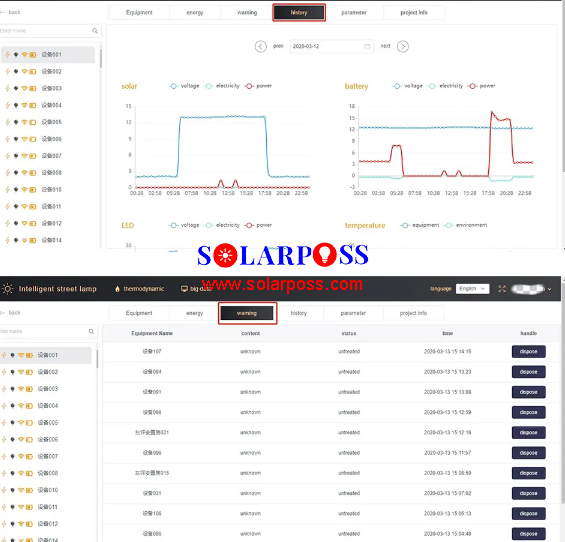Click the thermodynamic flame icon
The image size is (565, 542).
pos(117,289)
